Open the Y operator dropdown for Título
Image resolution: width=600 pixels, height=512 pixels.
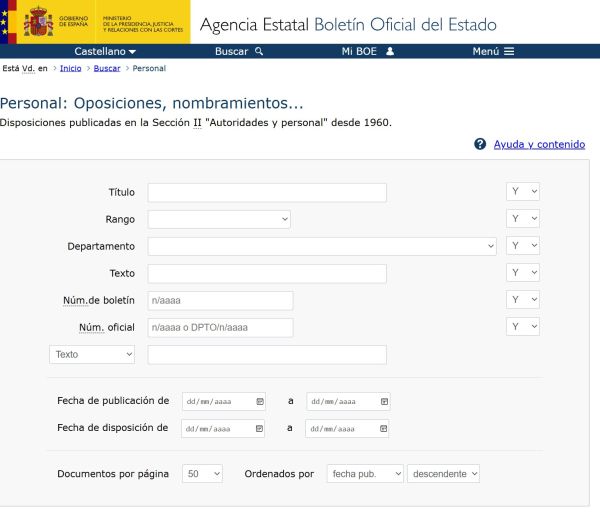pyautogui.click(x=523, y=191)
